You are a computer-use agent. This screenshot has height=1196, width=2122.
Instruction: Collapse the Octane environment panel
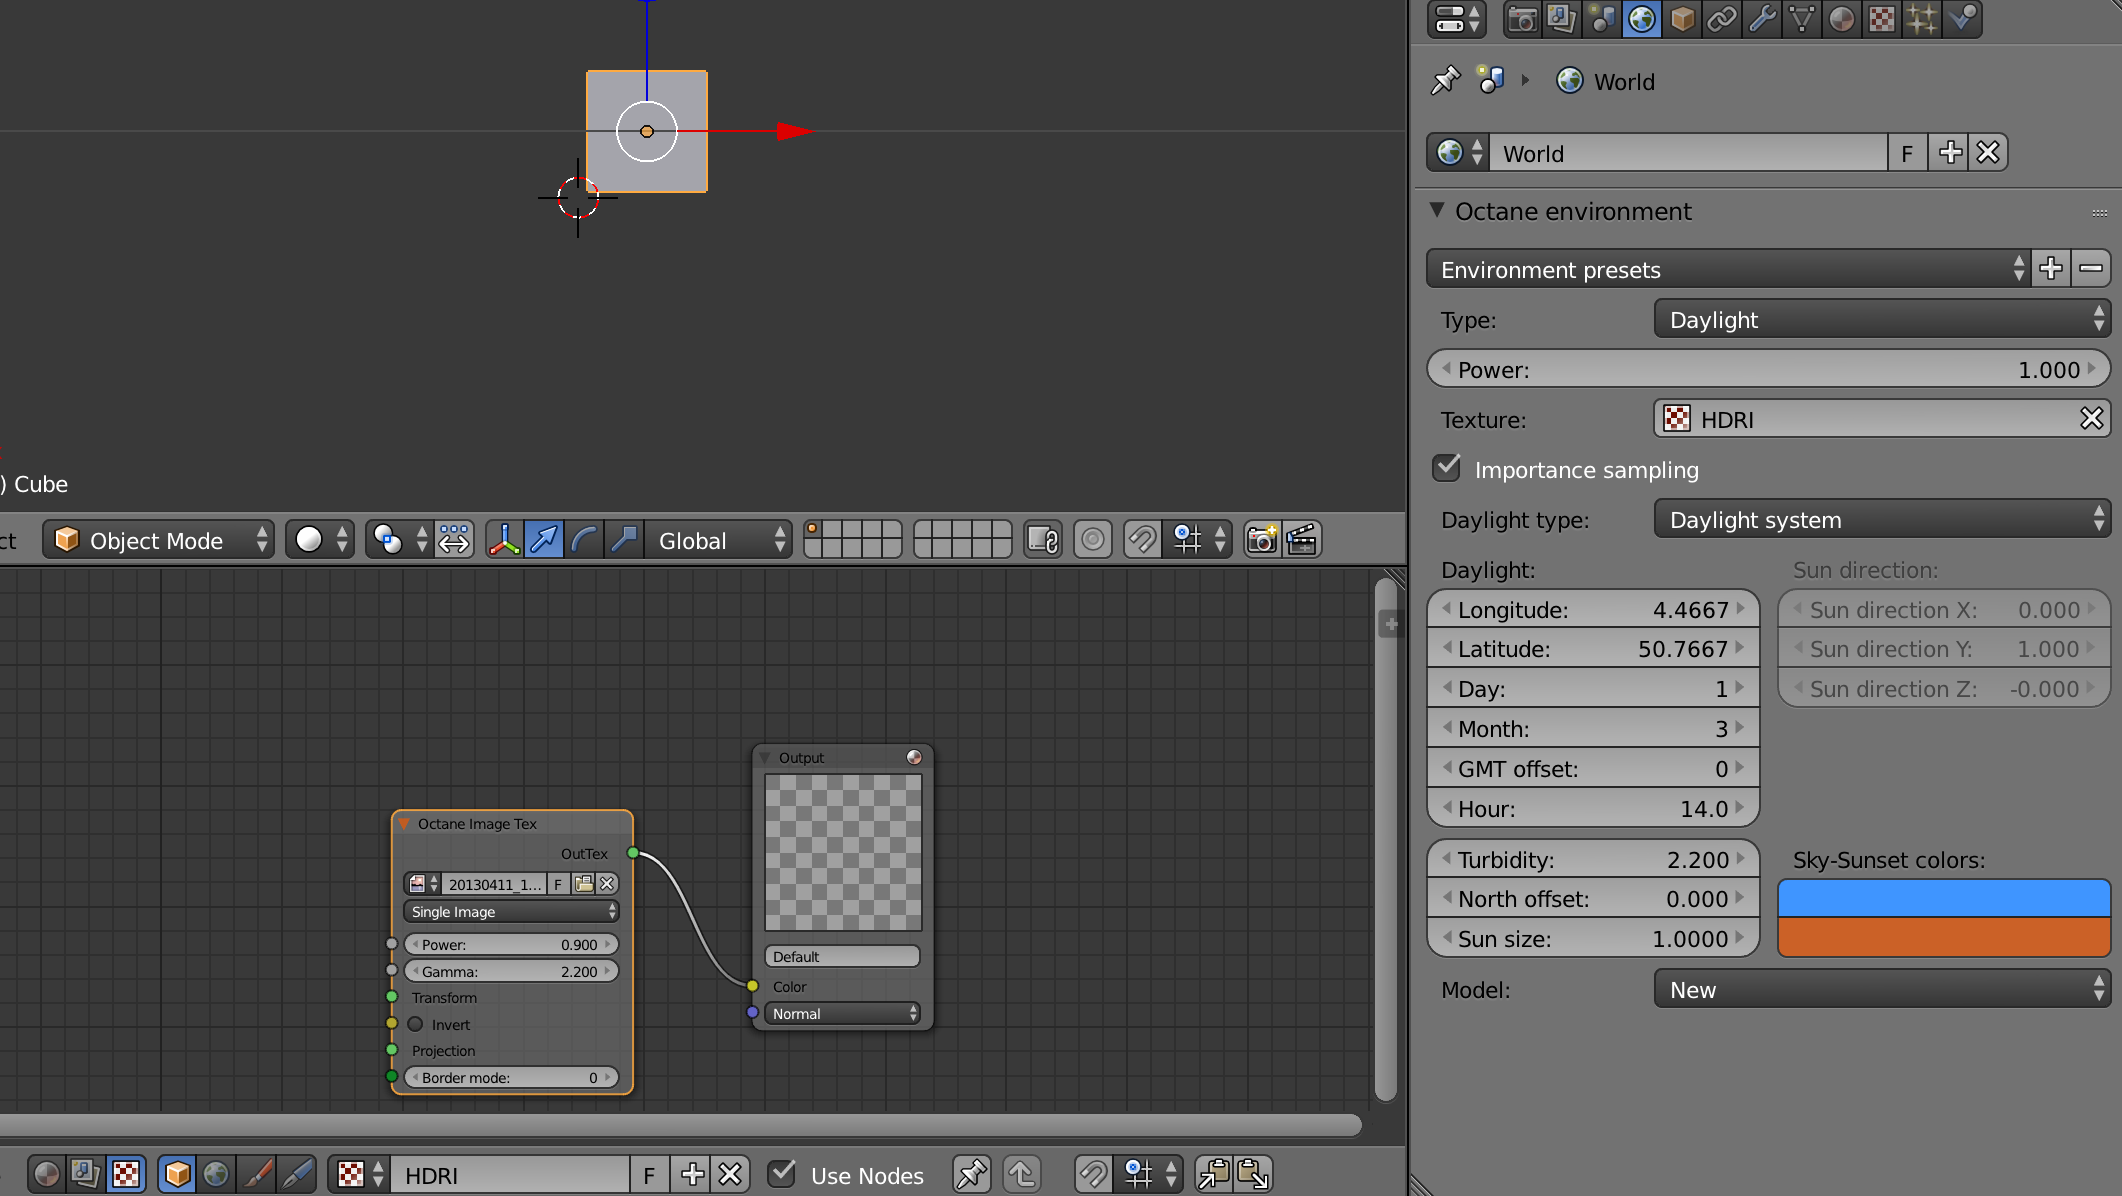pos(1437,211)
